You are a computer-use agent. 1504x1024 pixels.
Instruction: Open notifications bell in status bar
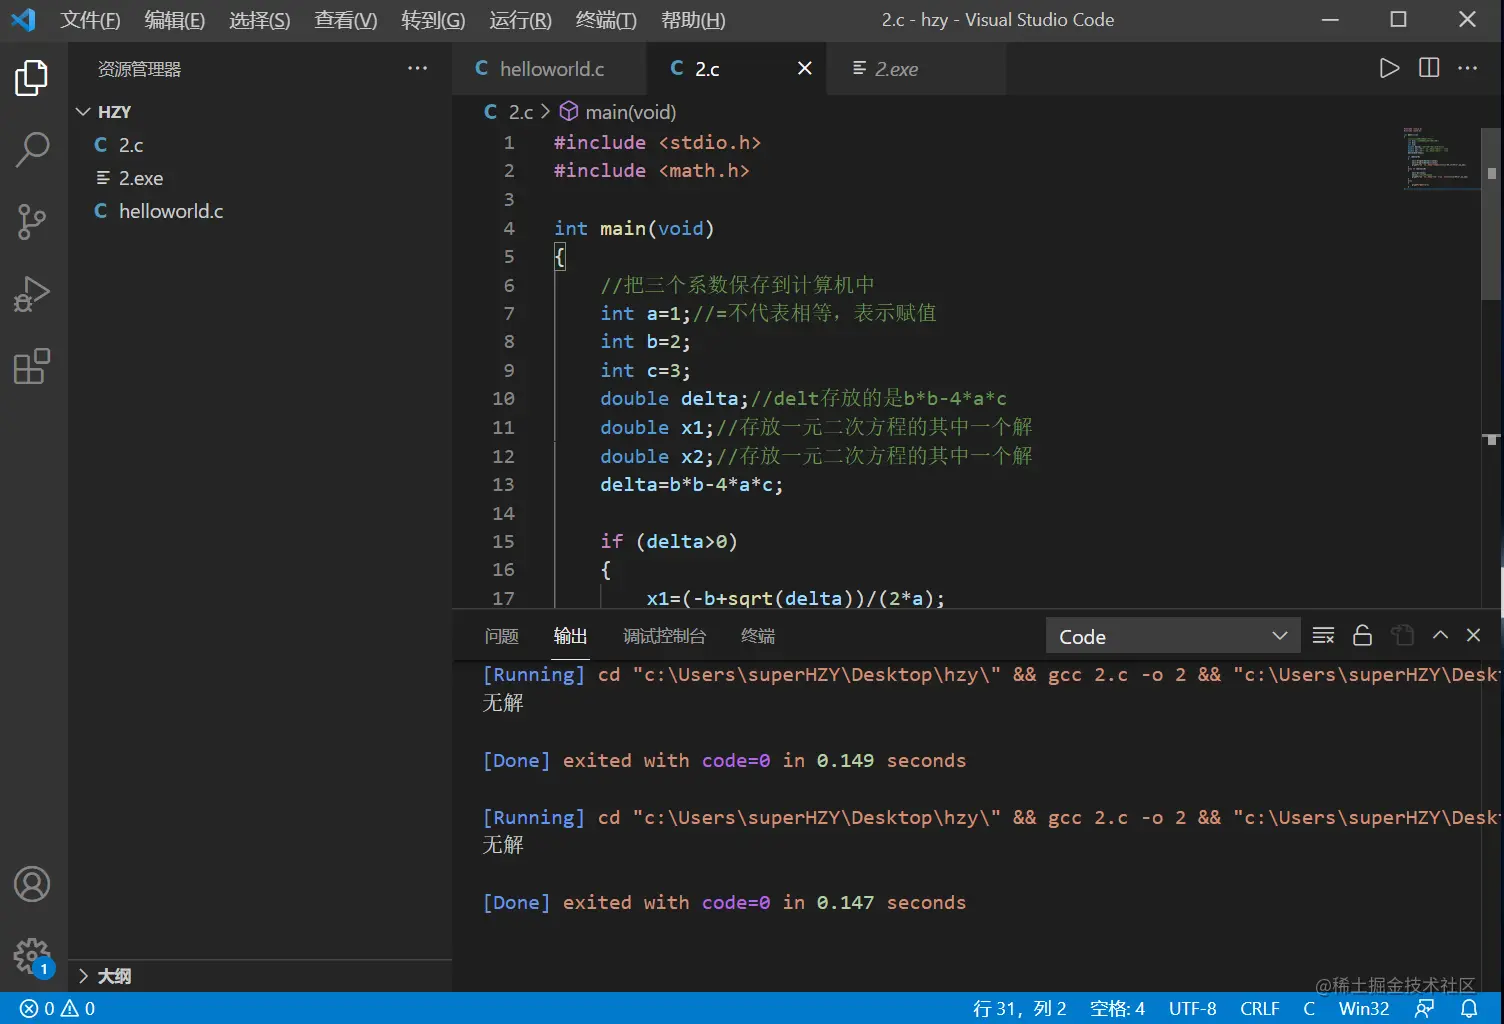(x=1469, y=1009)
